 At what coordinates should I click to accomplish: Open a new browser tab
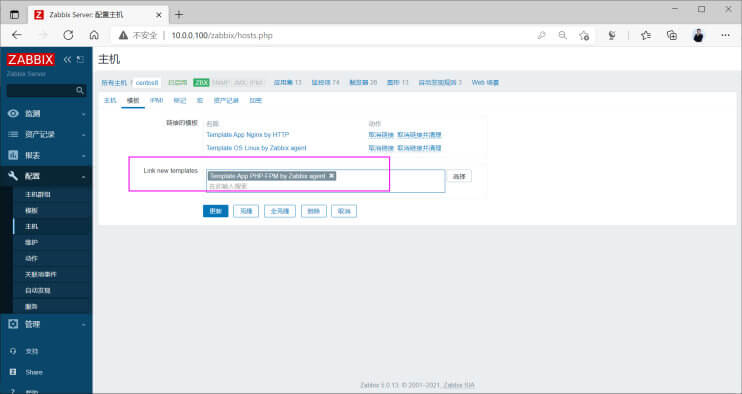coord(179,15)
